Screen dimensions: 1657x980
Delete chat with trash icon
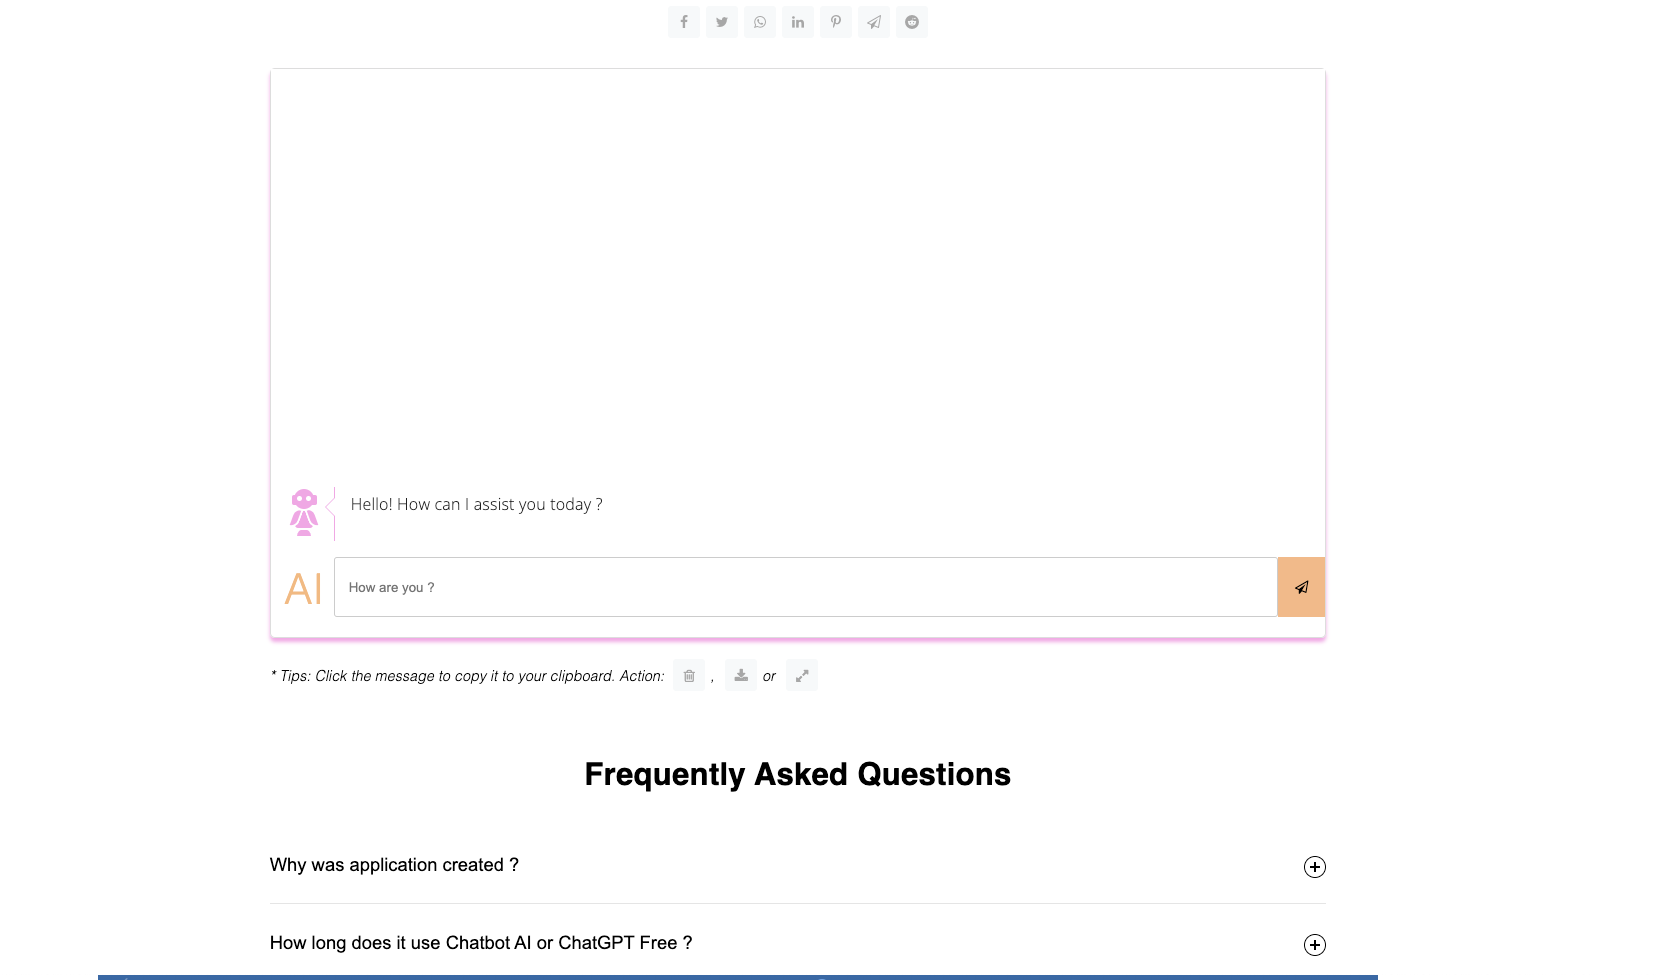tap(689, 676)
